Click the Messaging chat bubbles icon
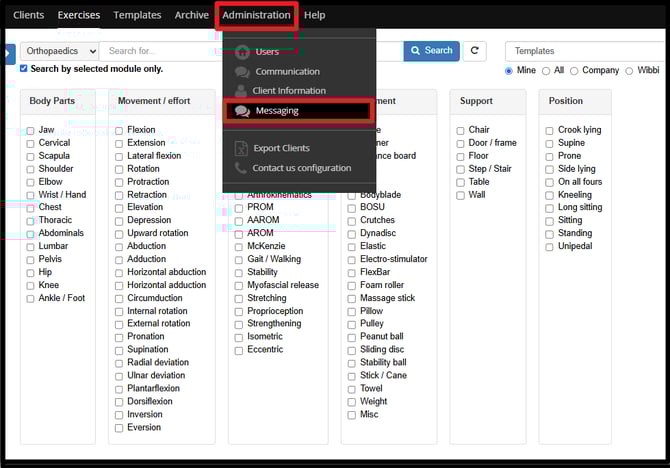670x468 pixels. [x=241, y=111]
